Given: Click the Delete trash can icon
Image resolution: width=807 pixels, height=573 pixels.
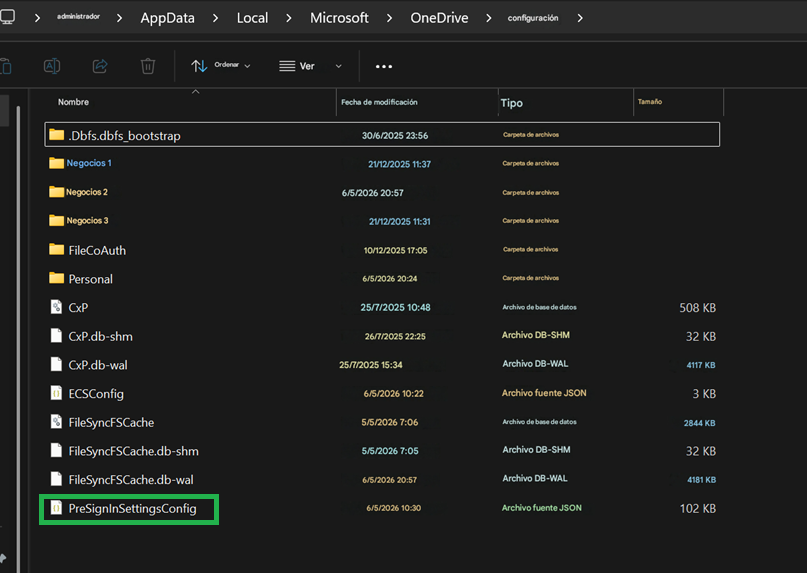Looking at the screenshot, I should [148, 66].
